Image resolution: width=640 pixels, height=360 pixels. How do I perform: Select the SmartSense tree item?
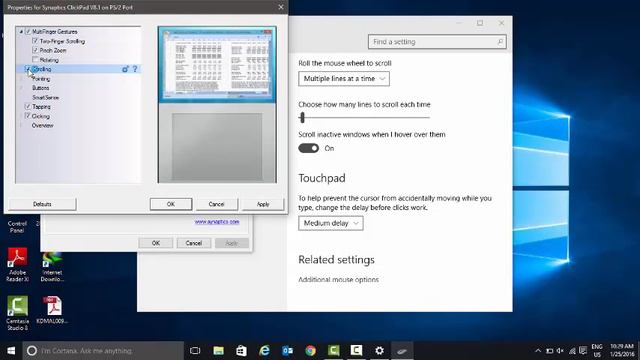[45, 98]
